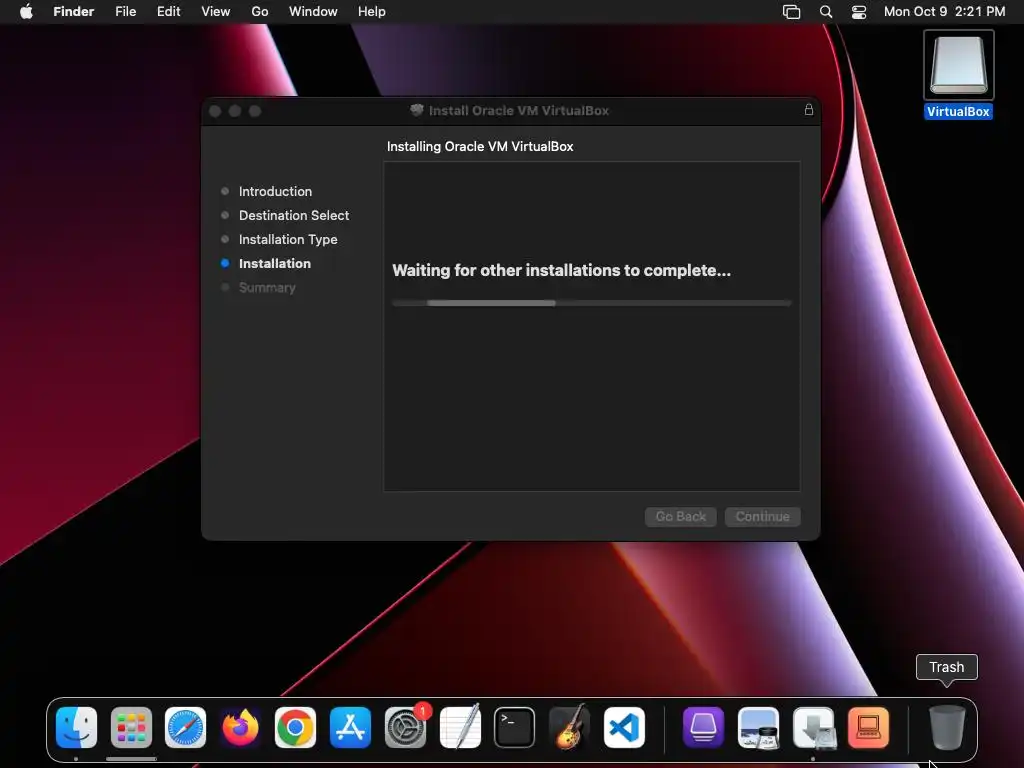Click 'Waiting for other installations to complete...' text

[x=561, y=270]
